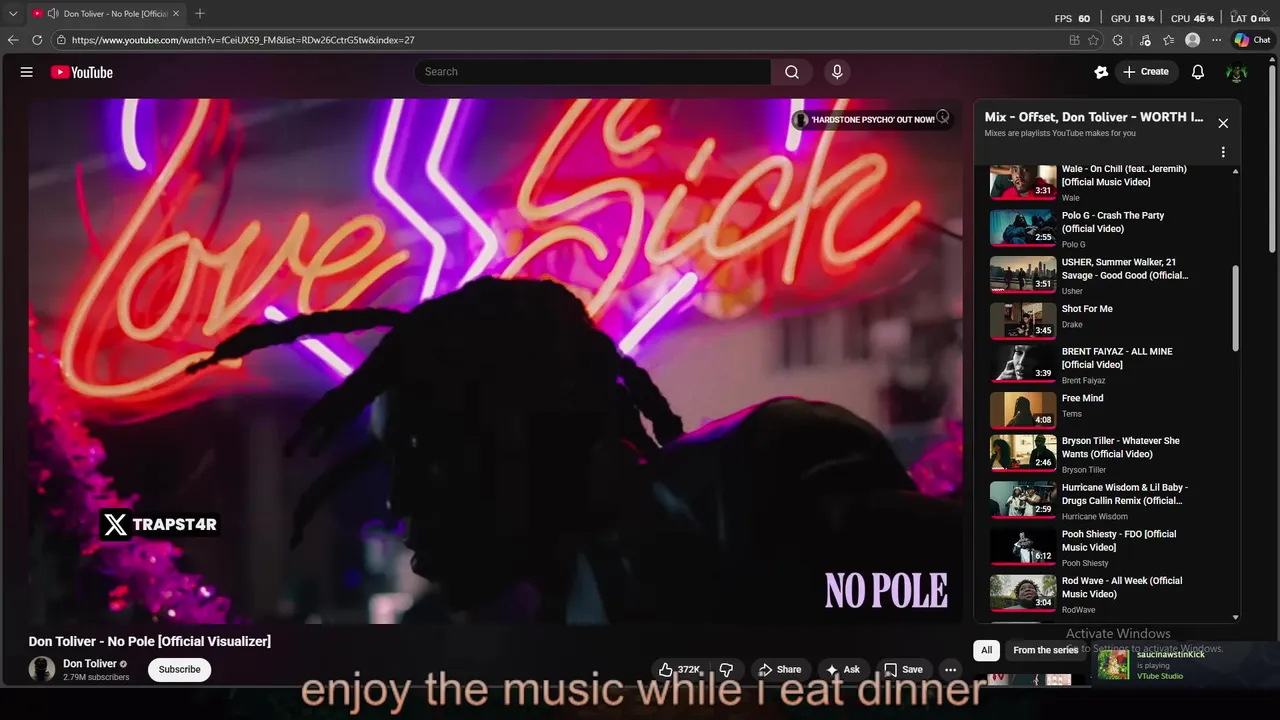Image resolution: width=1280 pixels, height=720 pixels.
Task: Open the Create menu
Action: point(1146,72)
